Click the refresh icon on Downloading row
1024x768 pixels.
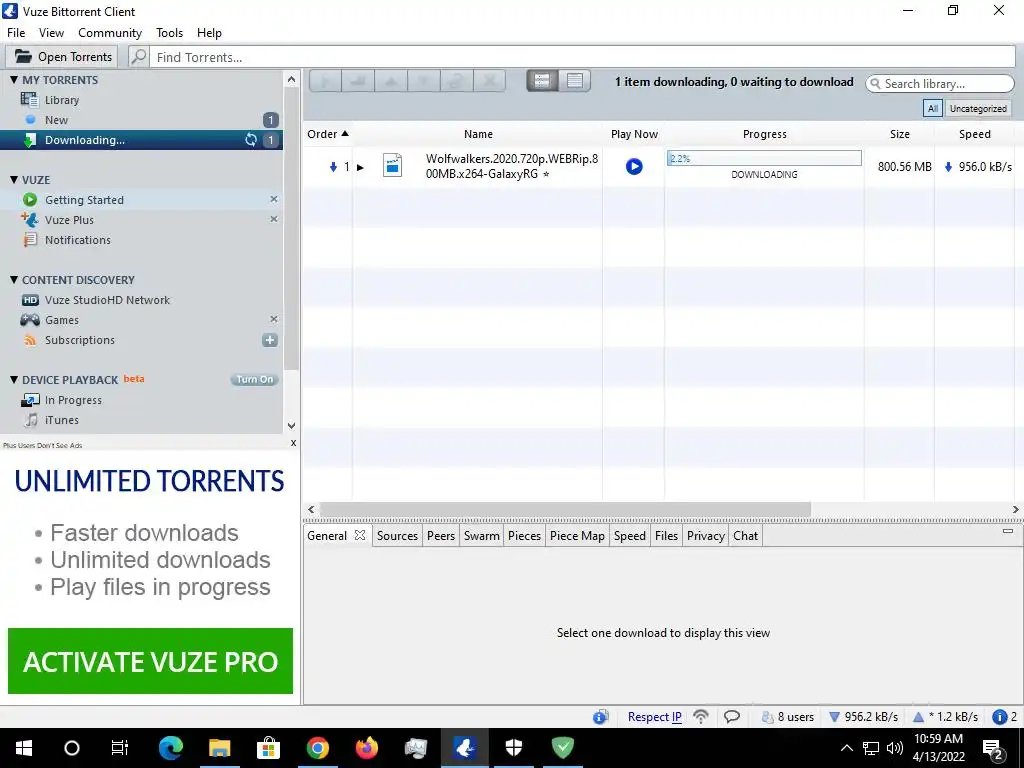pyautogui.click(x=251, y=140)
